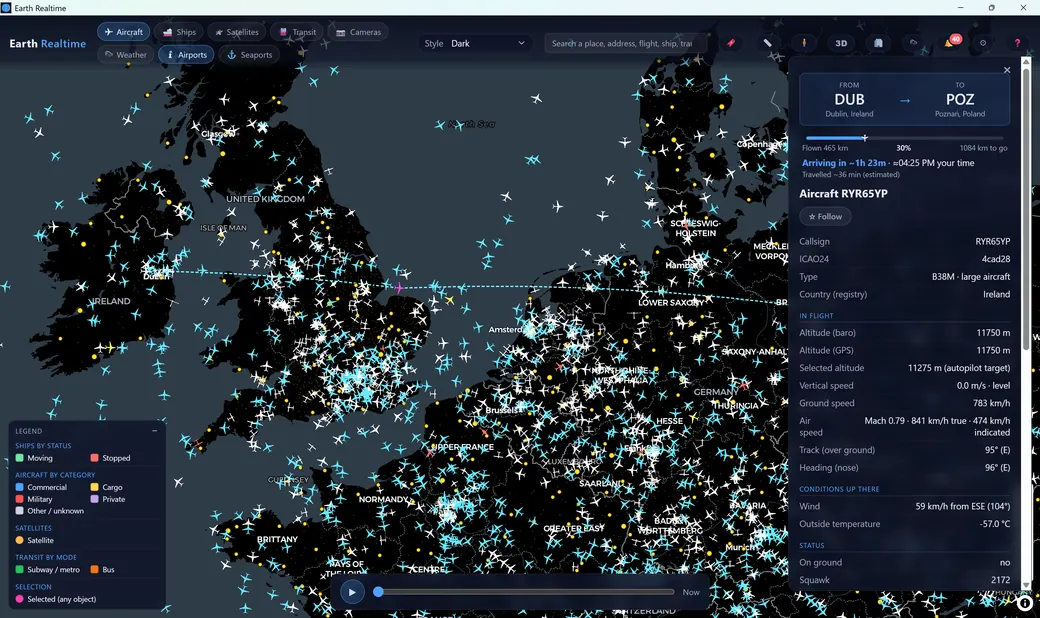Screen dimensions: 1040x618
Task: Switch to 3D view
Action: (841, 43)
